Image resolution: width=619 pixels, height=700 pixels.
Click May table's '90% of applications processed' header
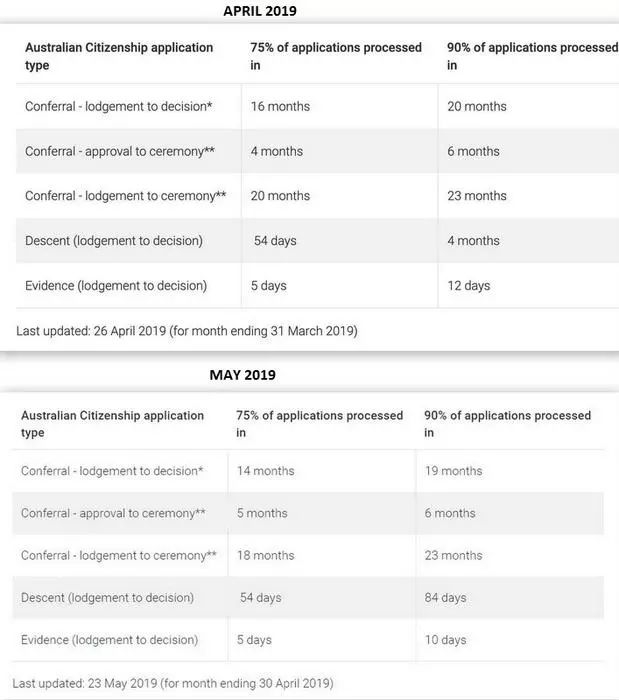507,424
